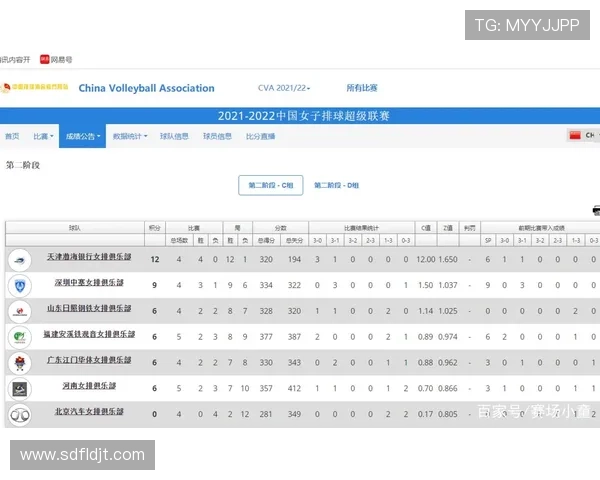The image size is (600, 480).
Task: Click the China Volleyball Association logo
Action: click(x=35, y=88)
